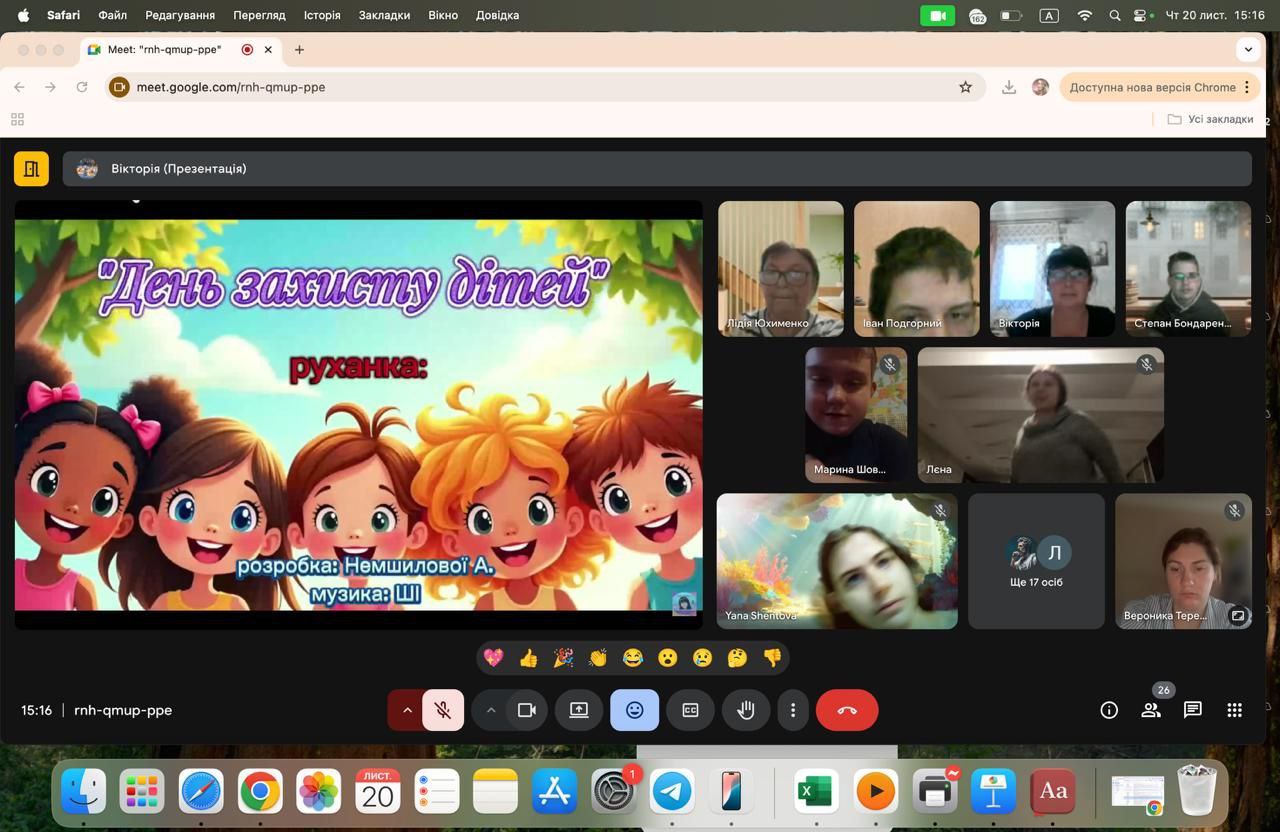Open the three-dot more options menu

pos(793,710)
